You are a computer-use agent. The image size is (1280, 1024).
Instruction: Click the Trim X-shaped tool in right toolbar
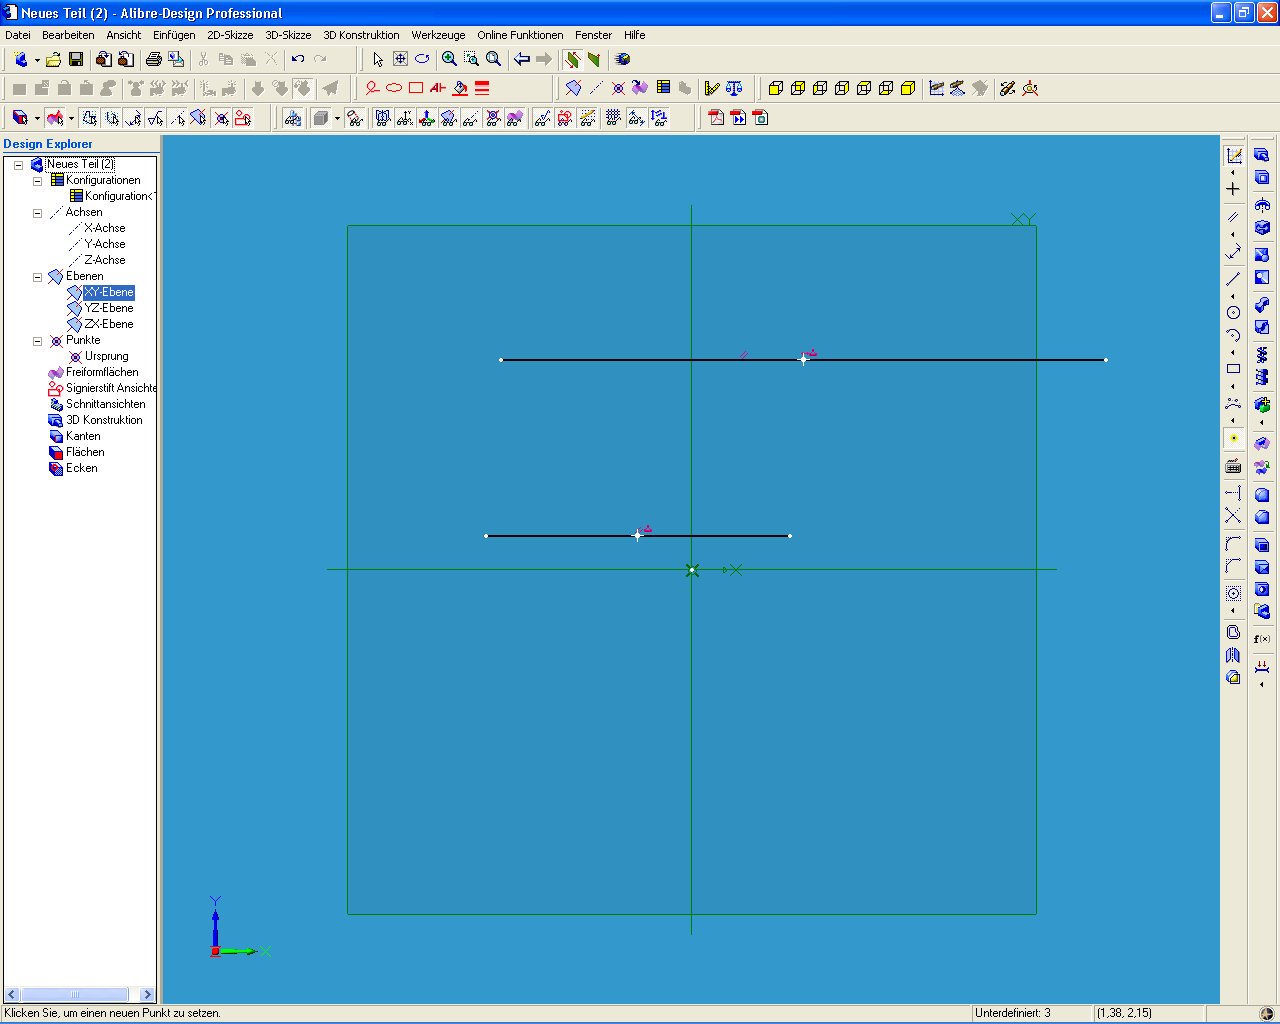point(1233,516)
